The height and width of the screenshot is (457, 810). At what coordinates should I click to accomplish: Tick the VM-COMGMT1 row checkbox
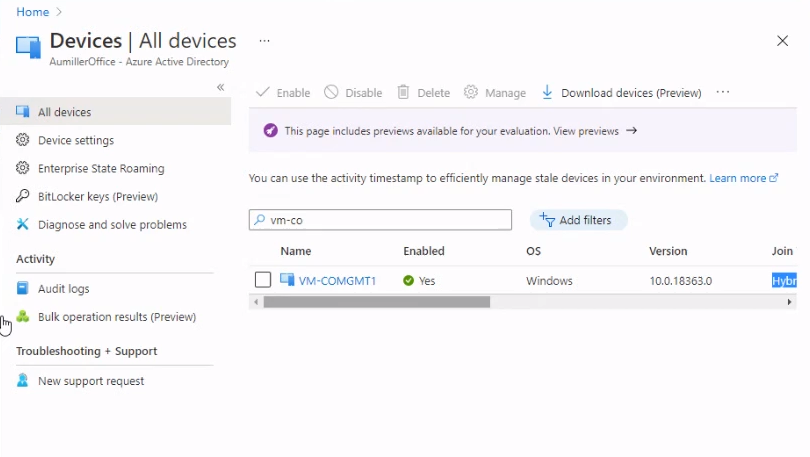pos(263,280)
